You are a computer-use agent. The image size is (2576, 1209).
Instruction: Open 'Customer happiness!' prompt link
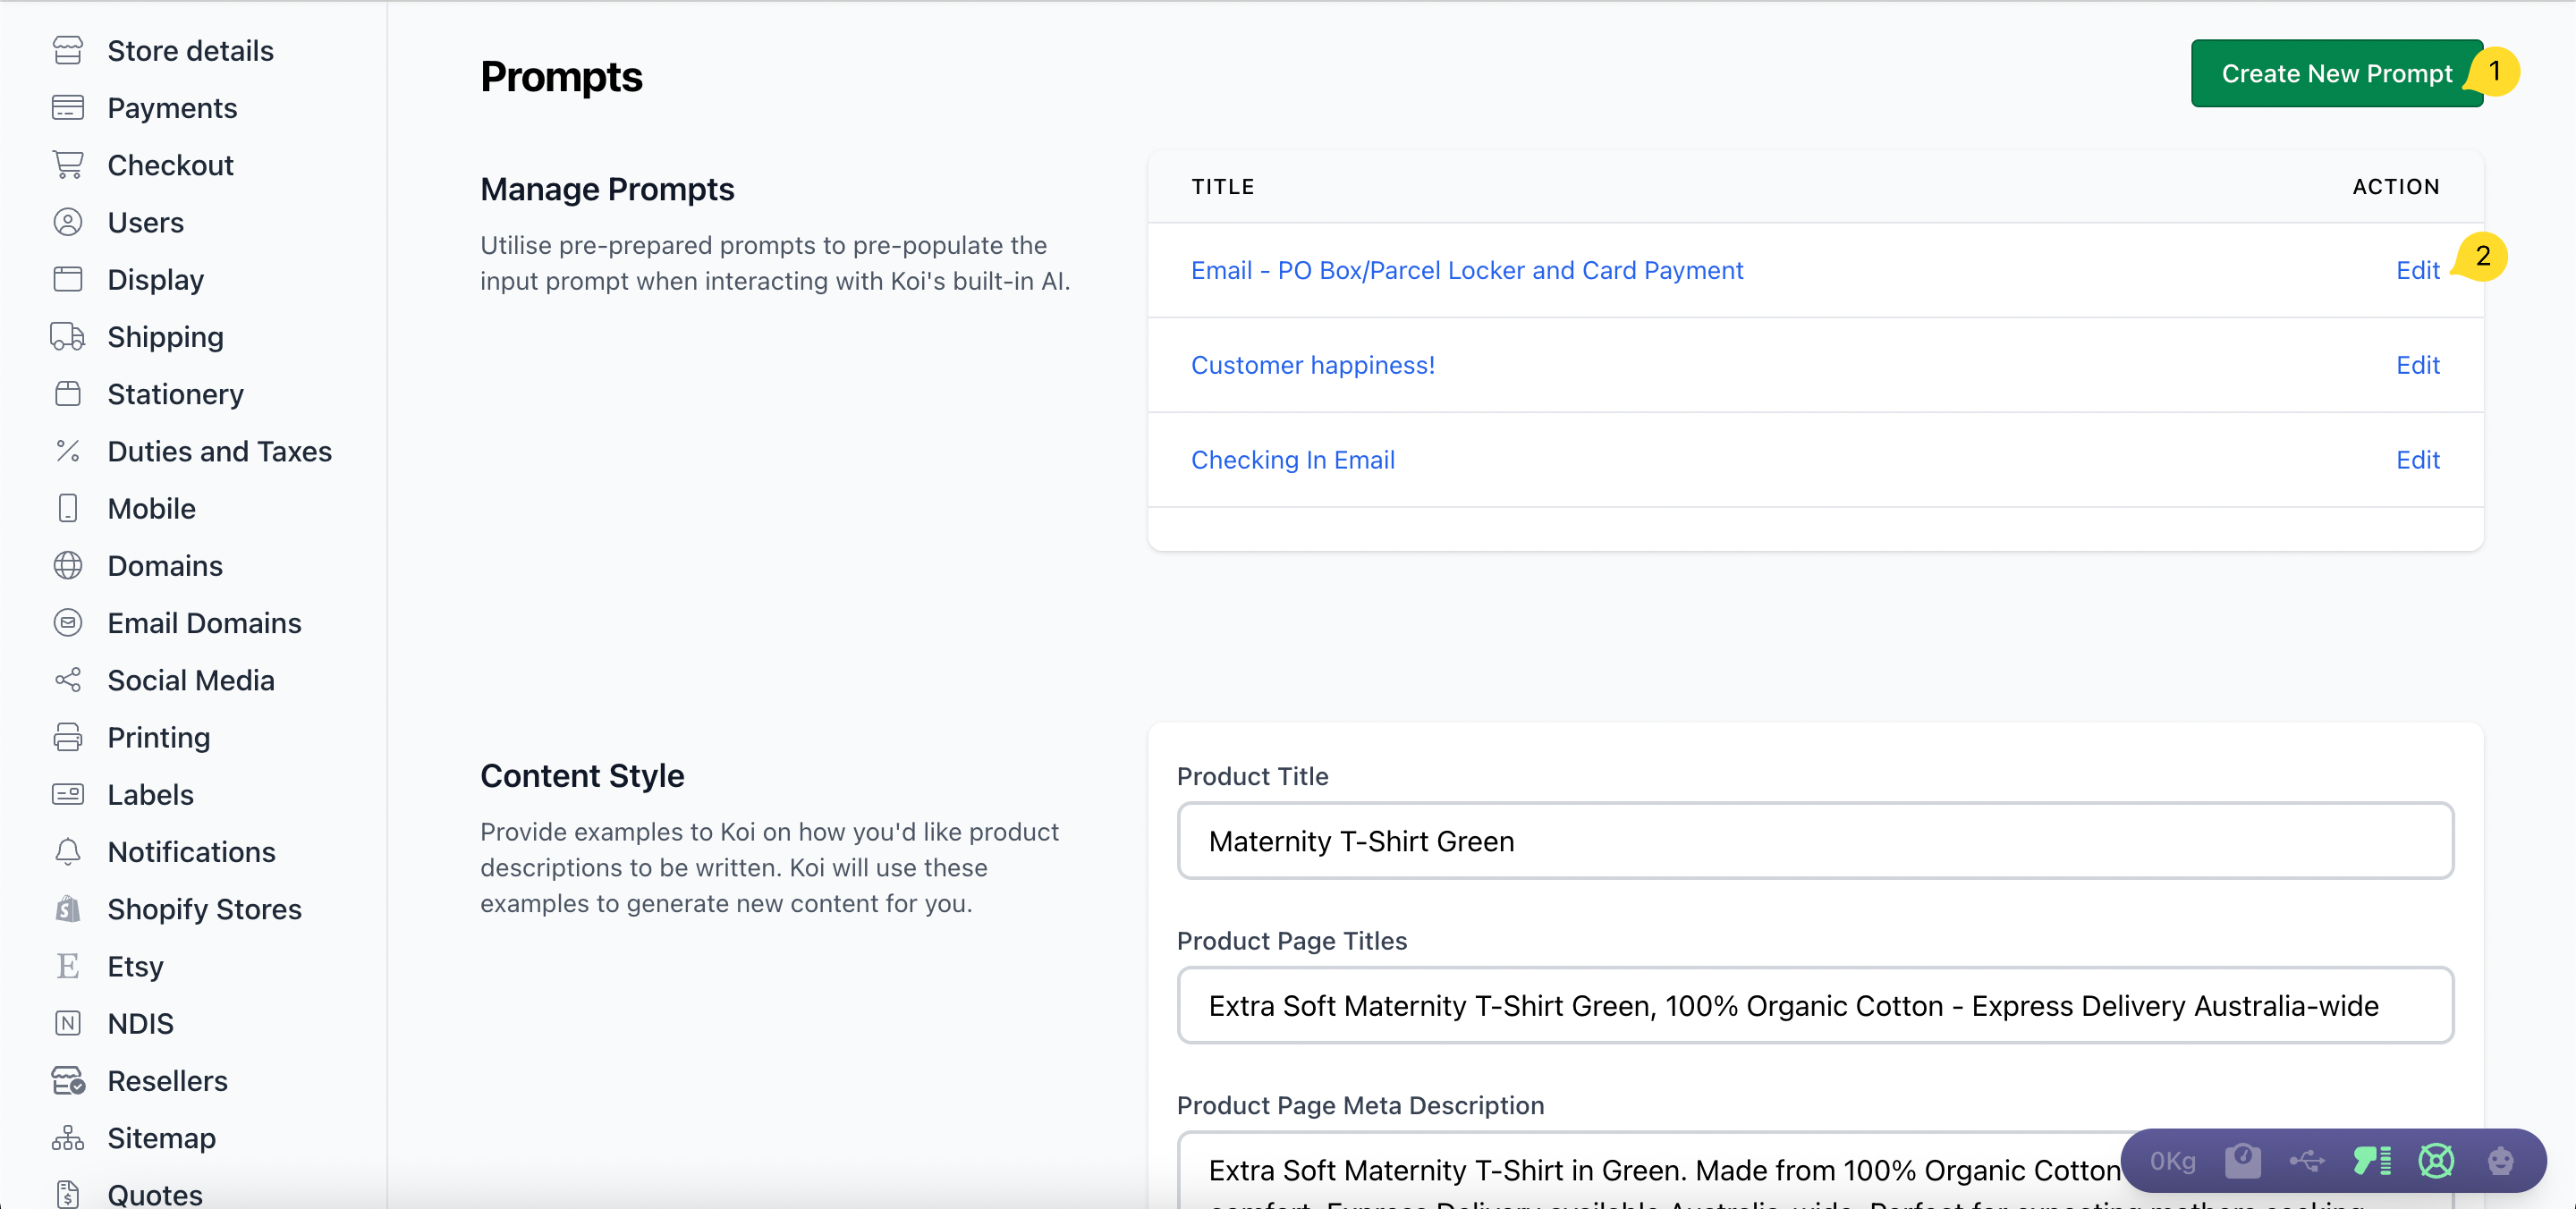click(1312, 365)
